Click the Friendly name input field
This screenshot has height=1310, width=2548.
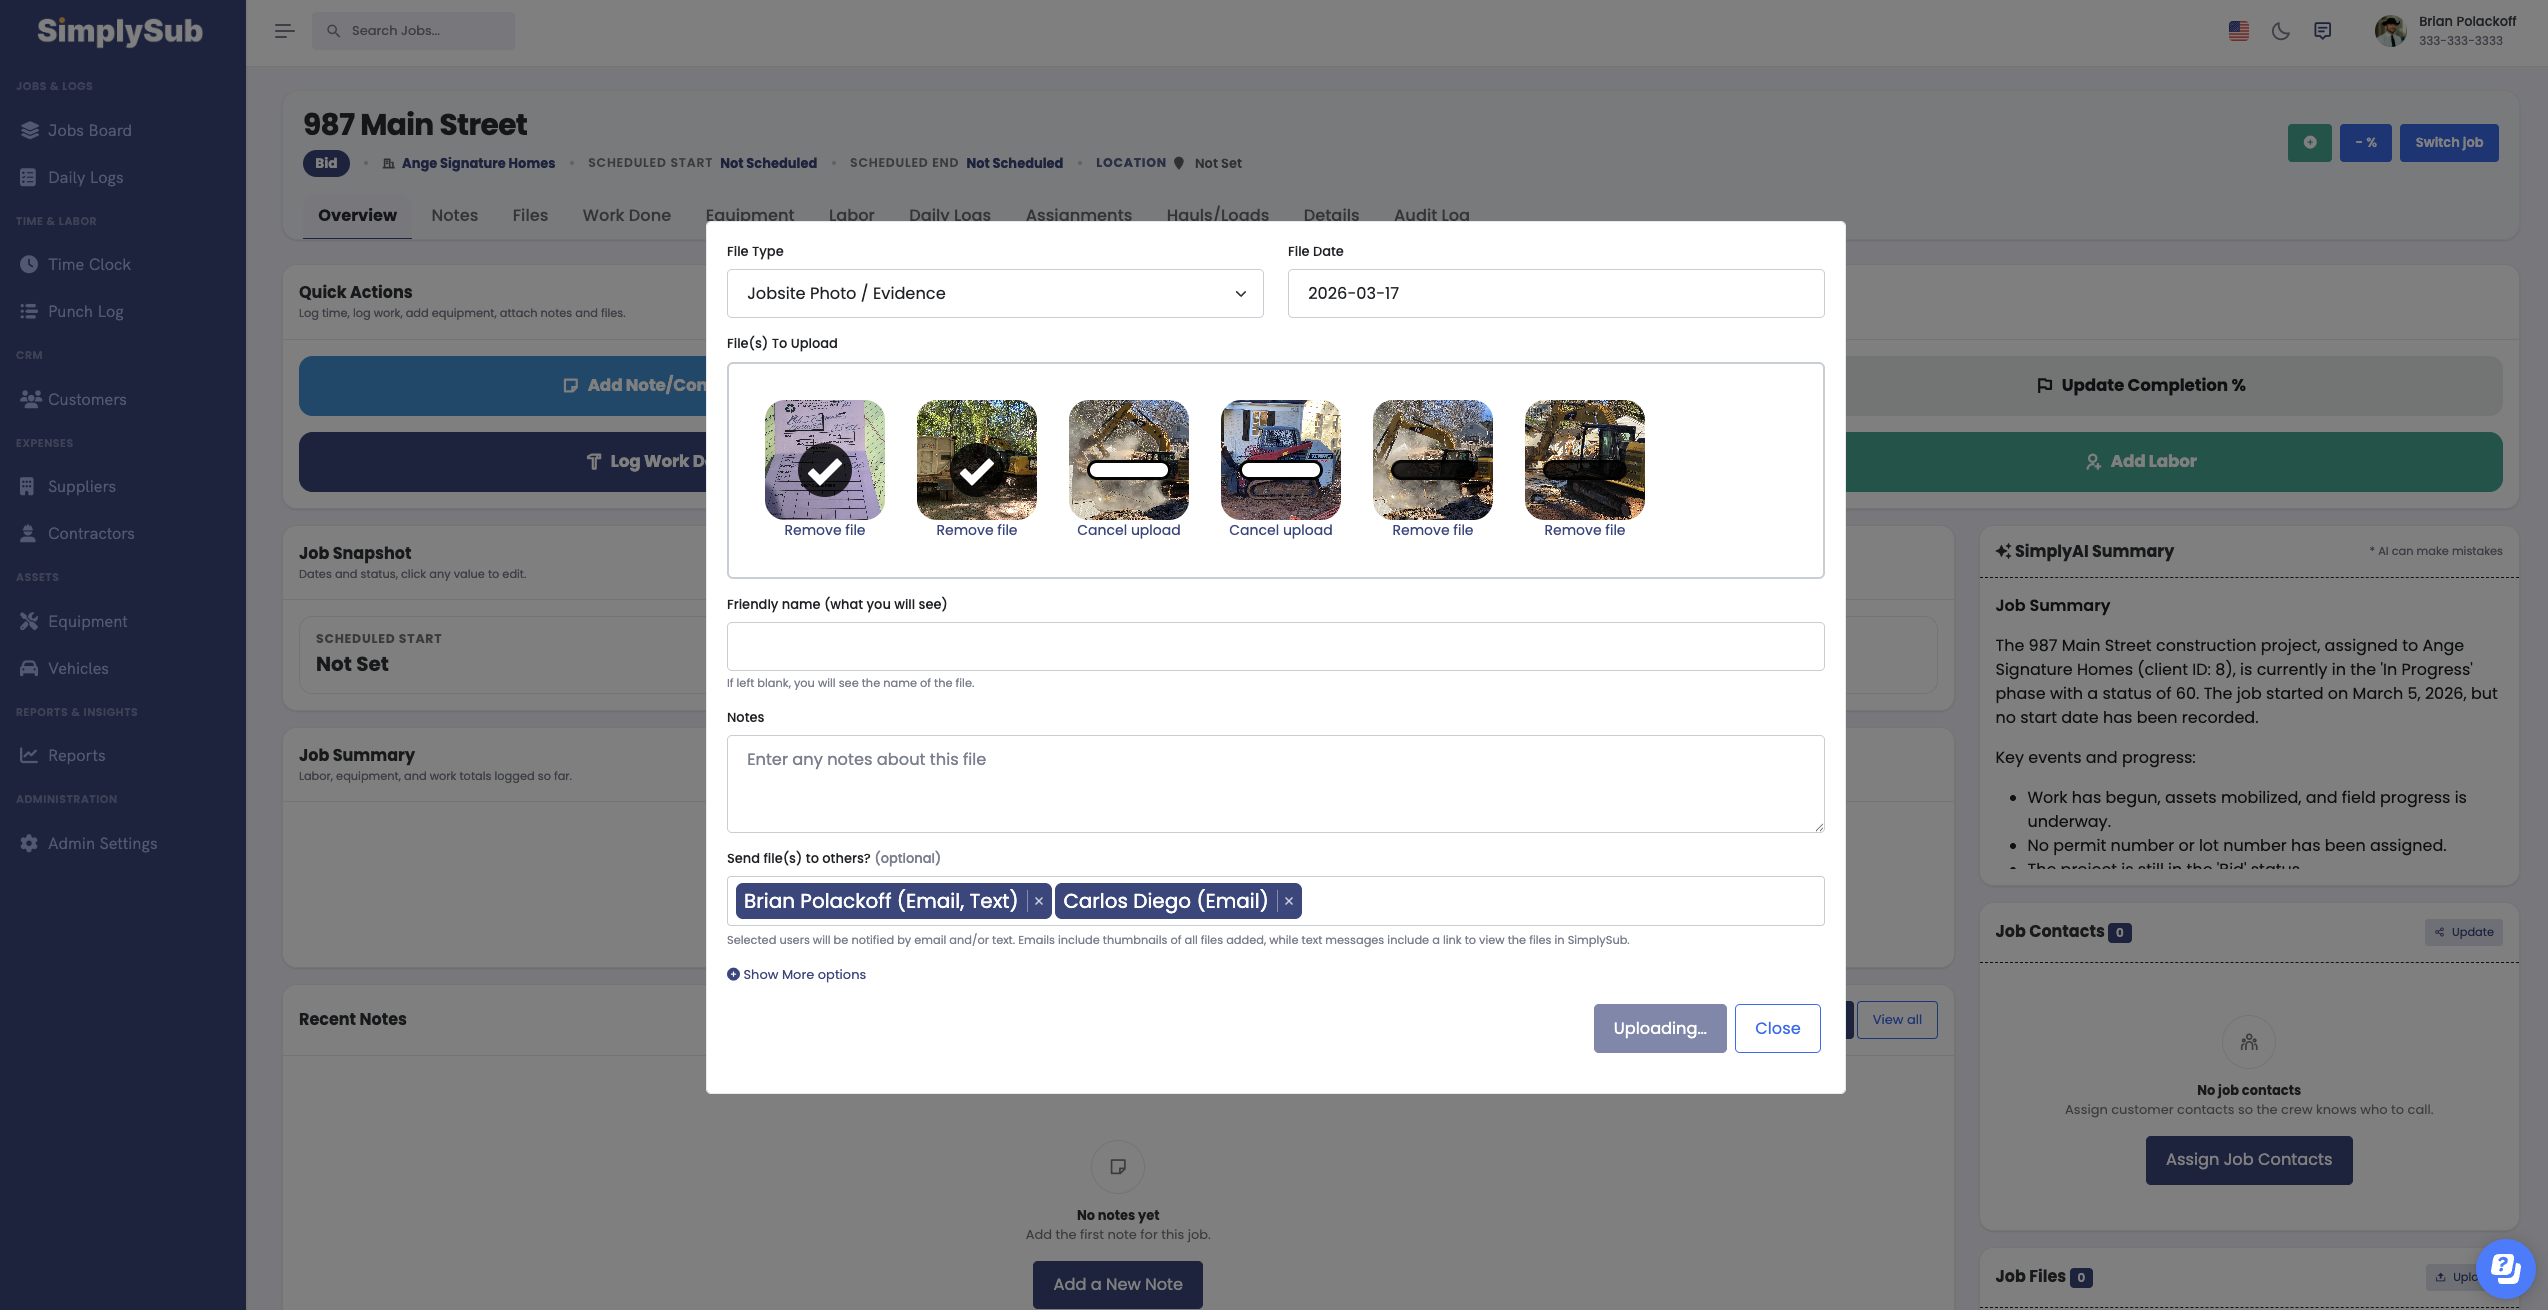coord(1275,646)
